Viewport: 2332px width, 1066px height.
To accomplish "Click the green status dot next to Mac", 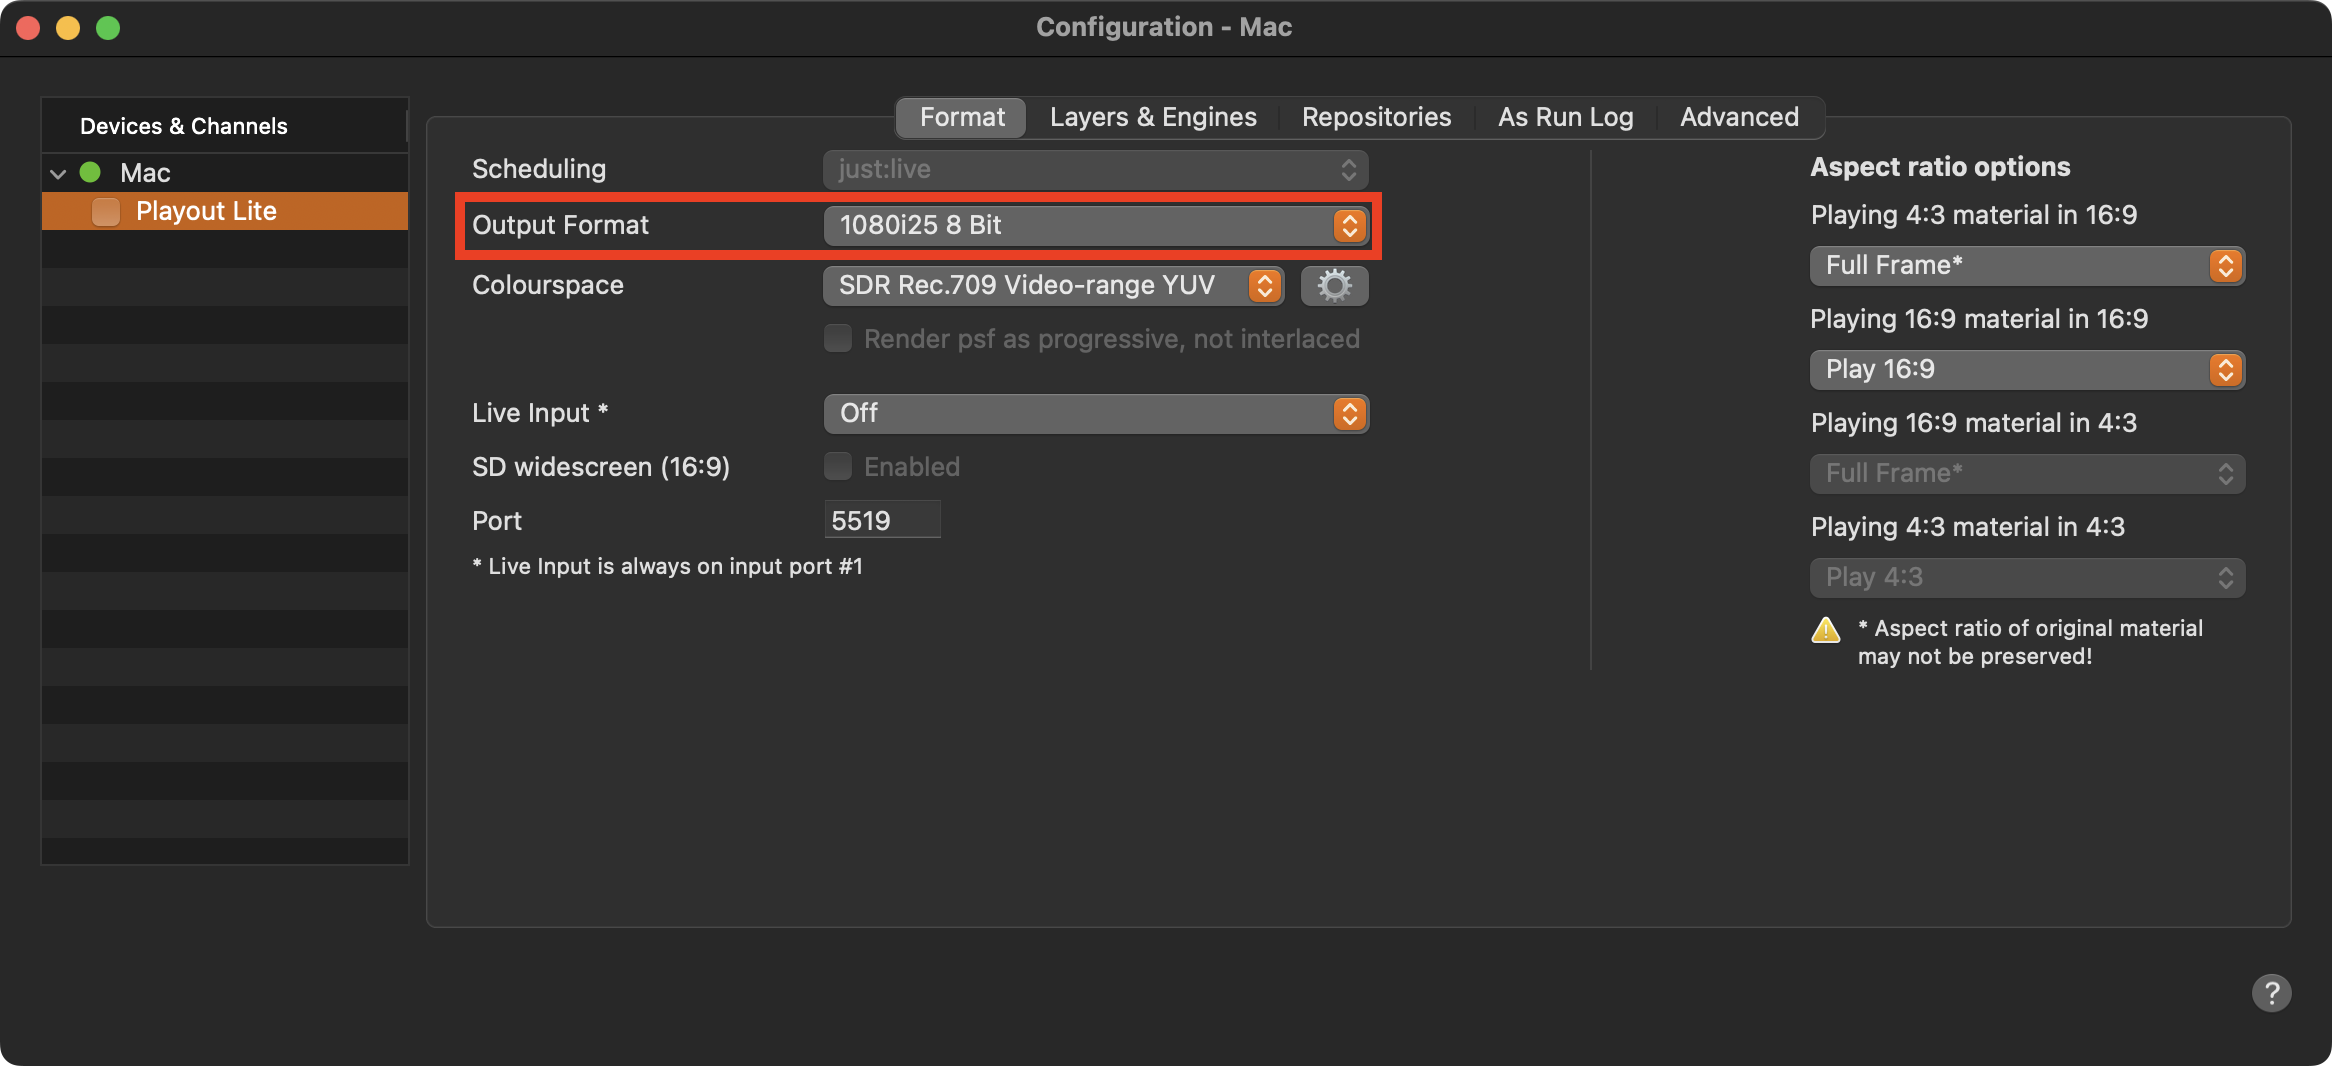I will pyautogui.click(x=90, y=172).
